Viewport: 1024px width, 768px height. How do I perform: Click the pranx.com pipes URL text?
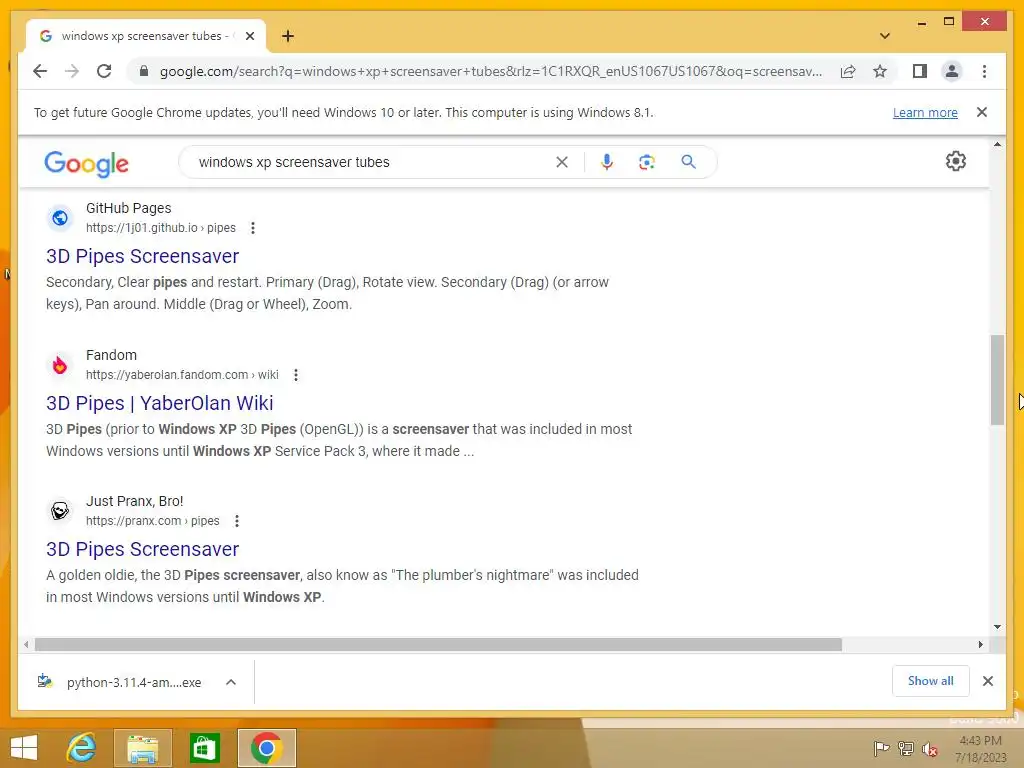[153, 521]
